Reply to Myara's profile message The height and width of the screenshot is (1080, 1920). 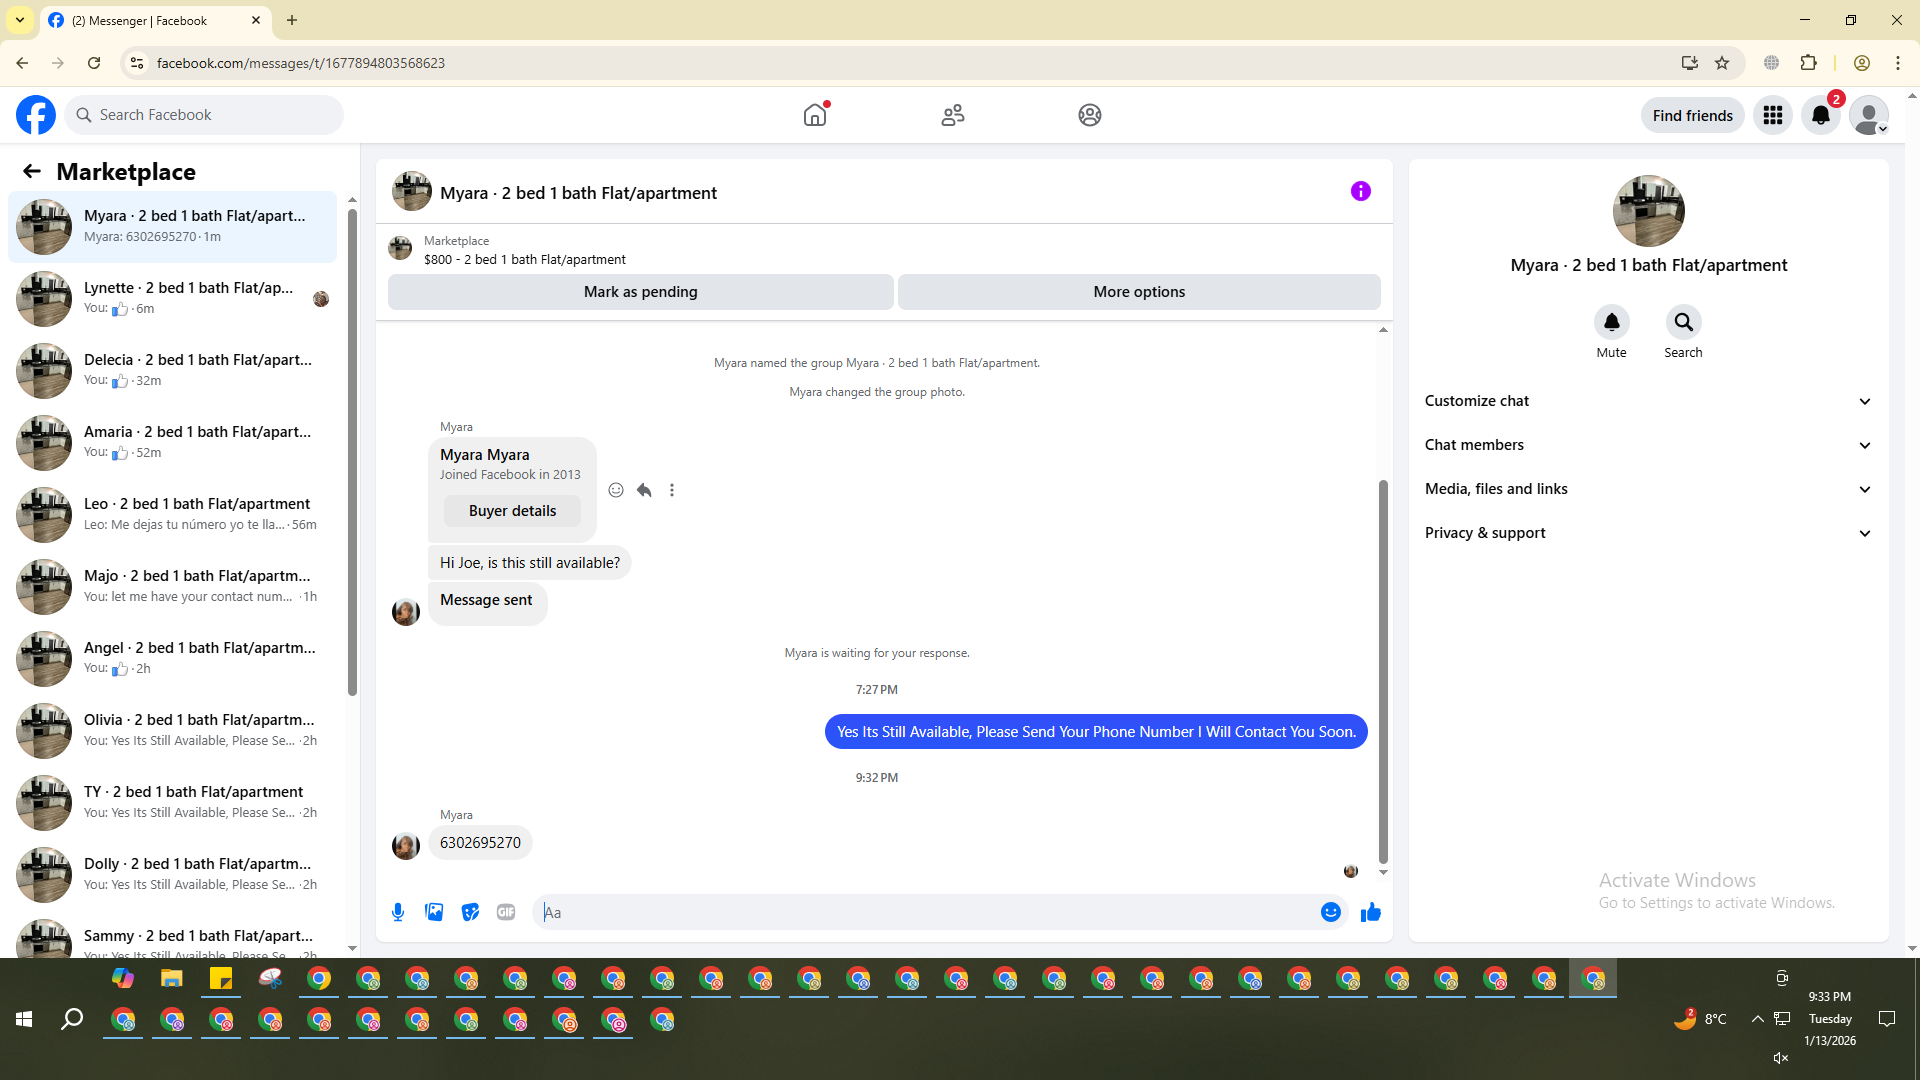(644, 490)
